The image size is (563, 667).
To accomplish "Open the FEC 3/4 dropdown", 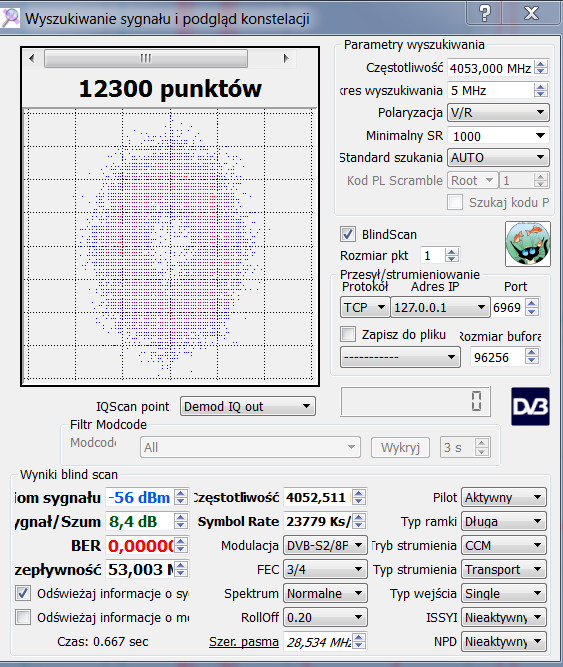I will click(325, 569).
